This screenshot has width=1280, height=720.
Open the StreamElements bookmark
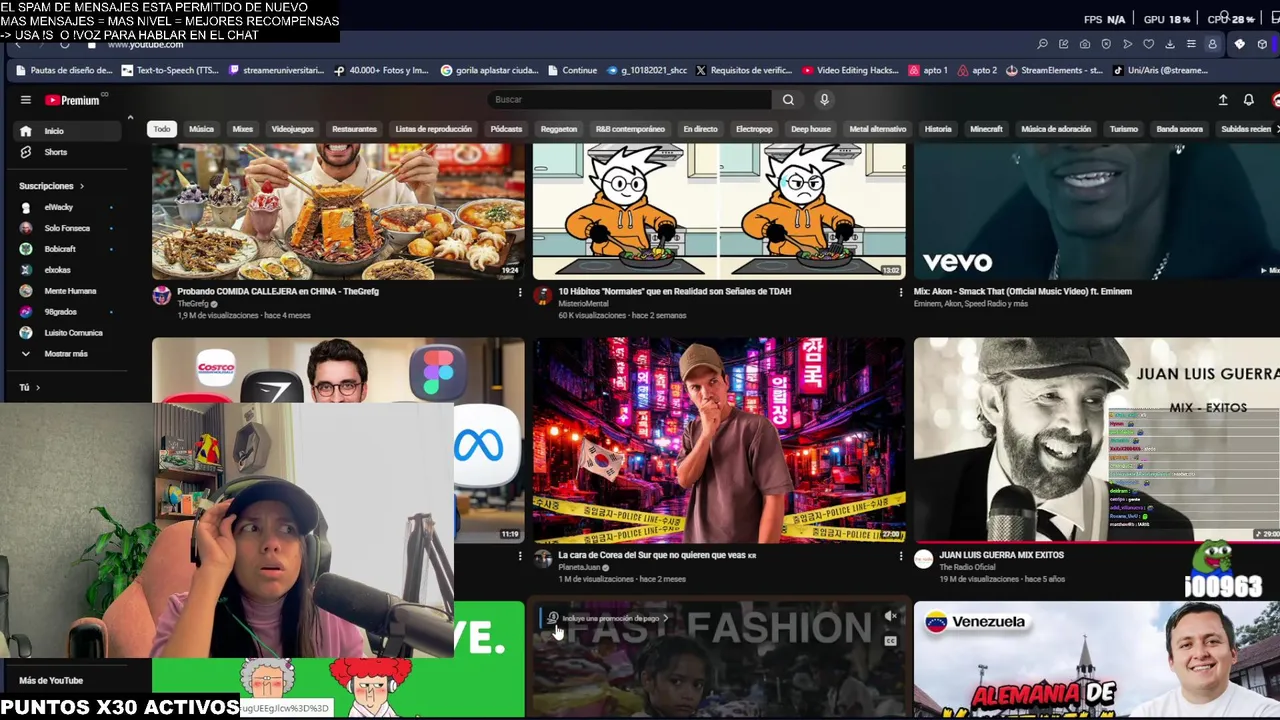click(1054, 71)
